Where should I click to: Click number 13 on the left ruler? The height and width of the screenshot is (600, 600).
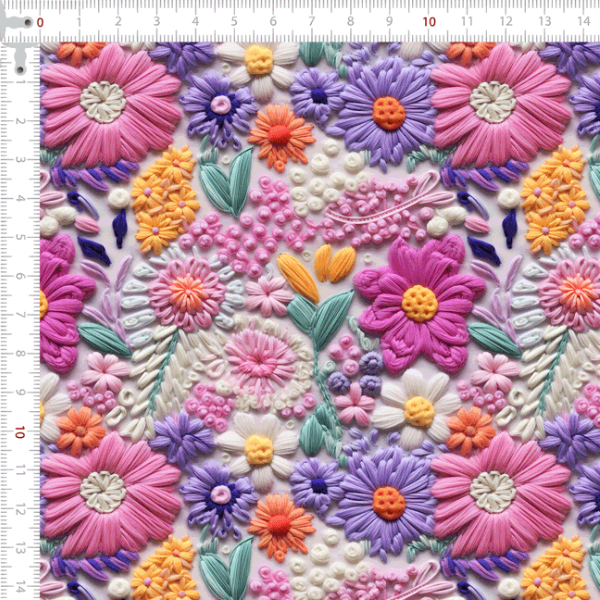tap(19, 549)
